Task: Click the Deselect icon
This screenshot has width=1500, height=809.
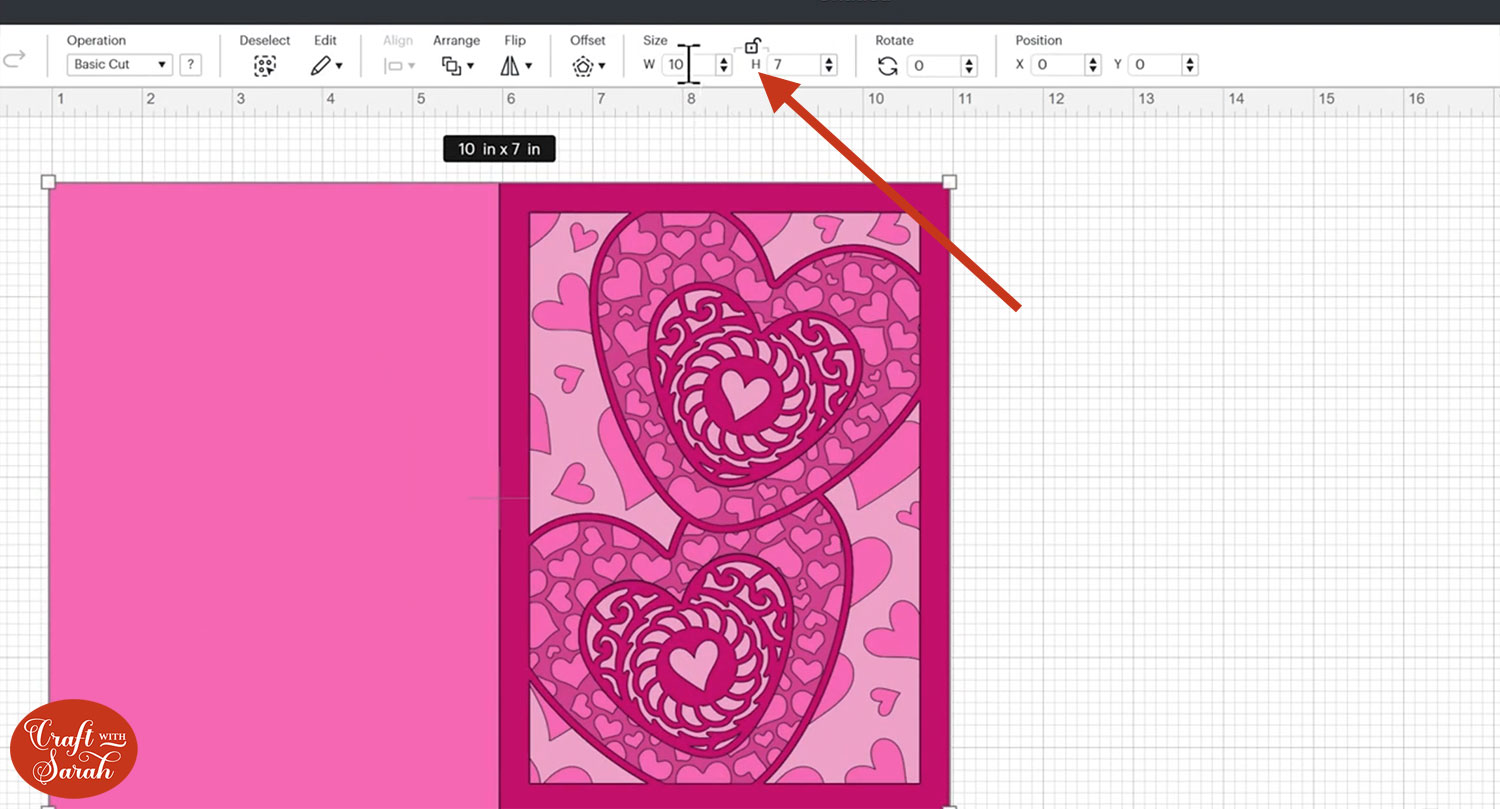Action: coord(264,66)
